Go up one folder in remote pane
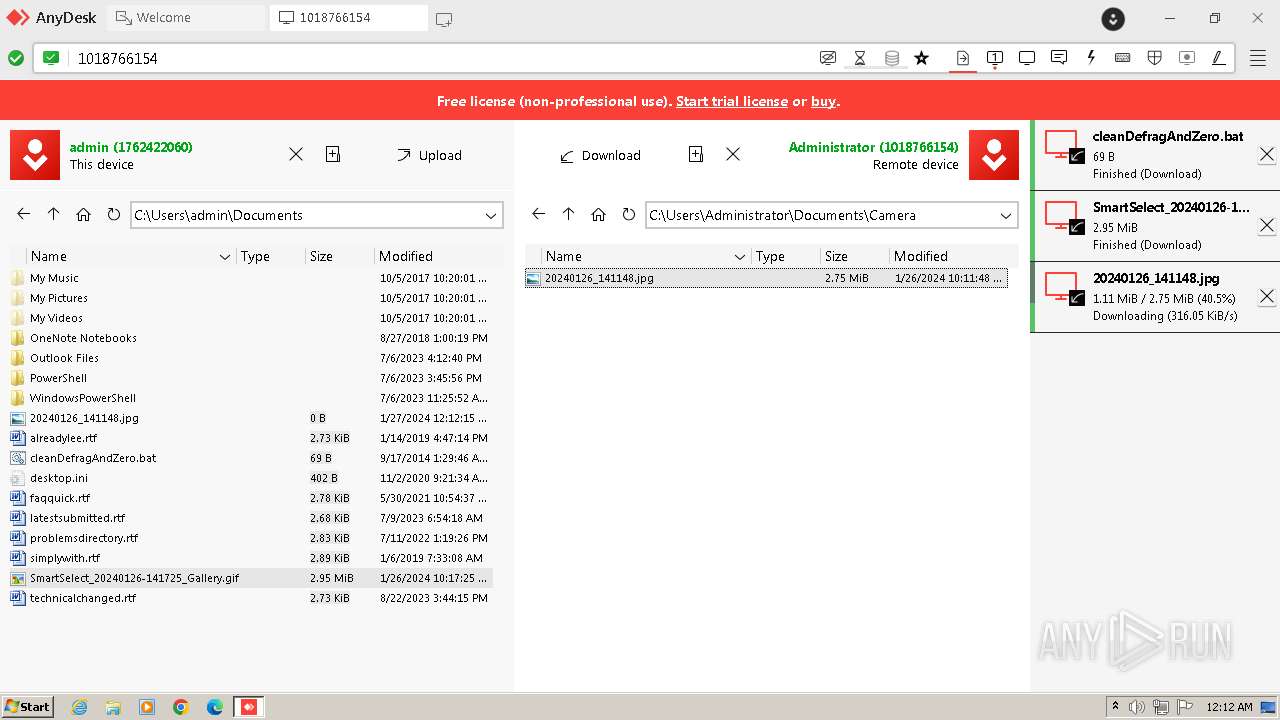The image size is (1280, 720). (x=569, y=214)
